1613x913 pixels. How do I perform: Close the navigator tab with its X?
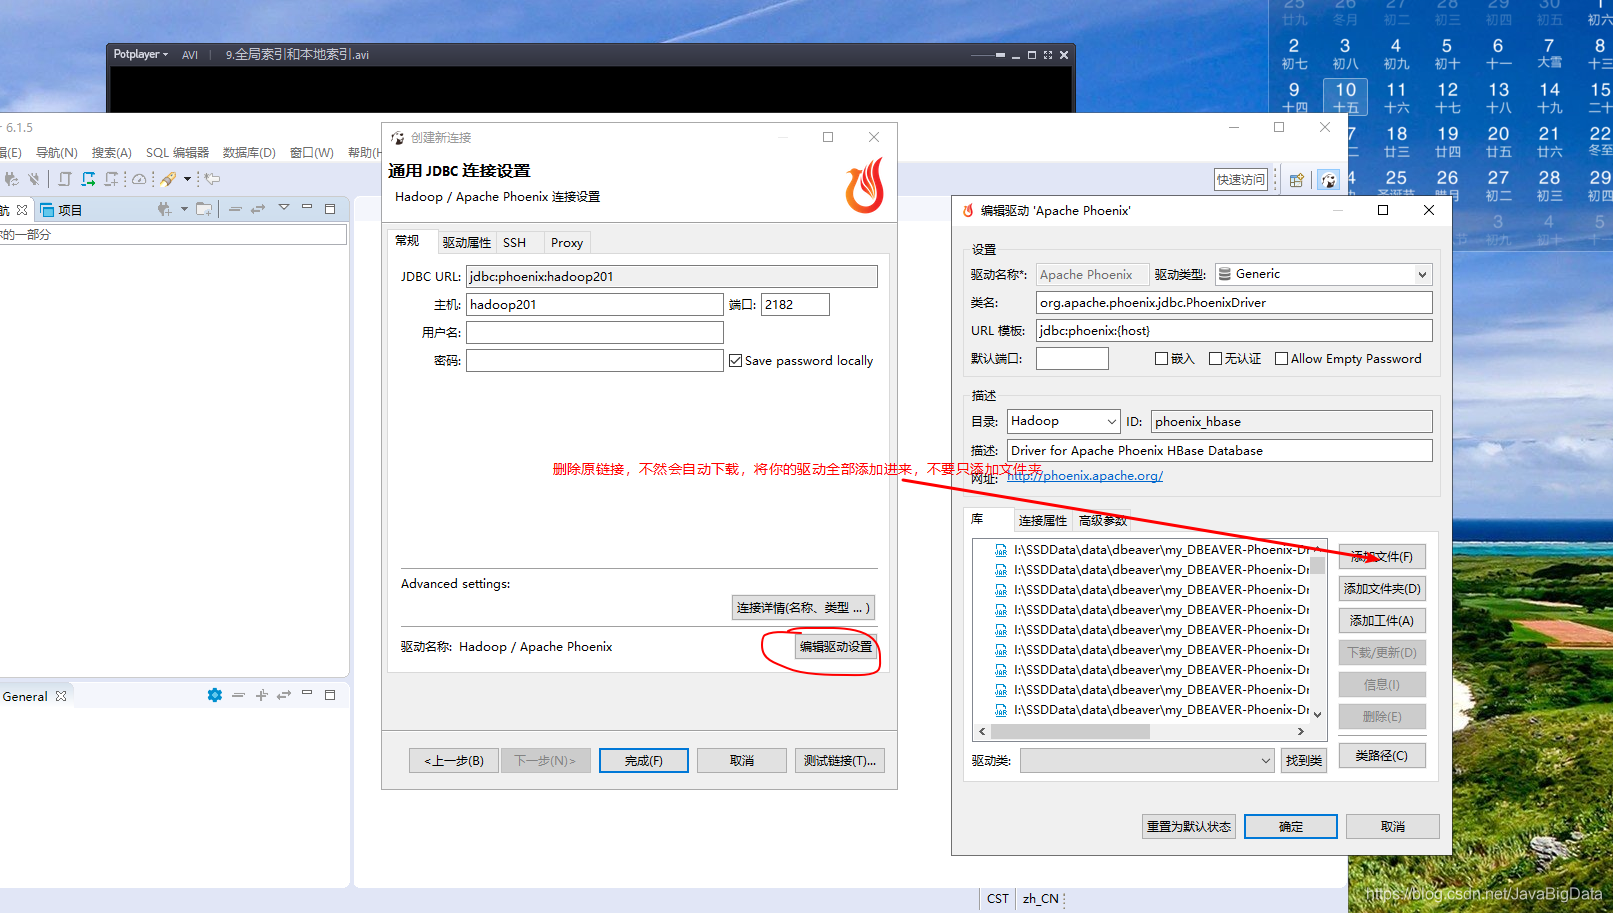pyautogui.click(x=22, y=210)
